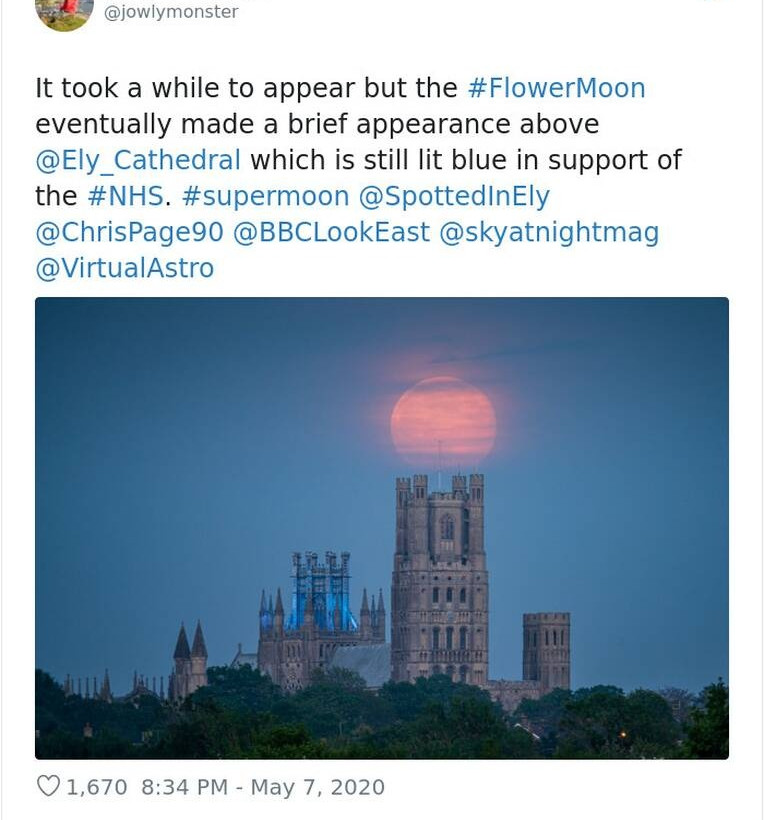Click the blue-lit cathedral tower in photo
Viewport: 764px width, 820px height.
(x=320, y=595)
